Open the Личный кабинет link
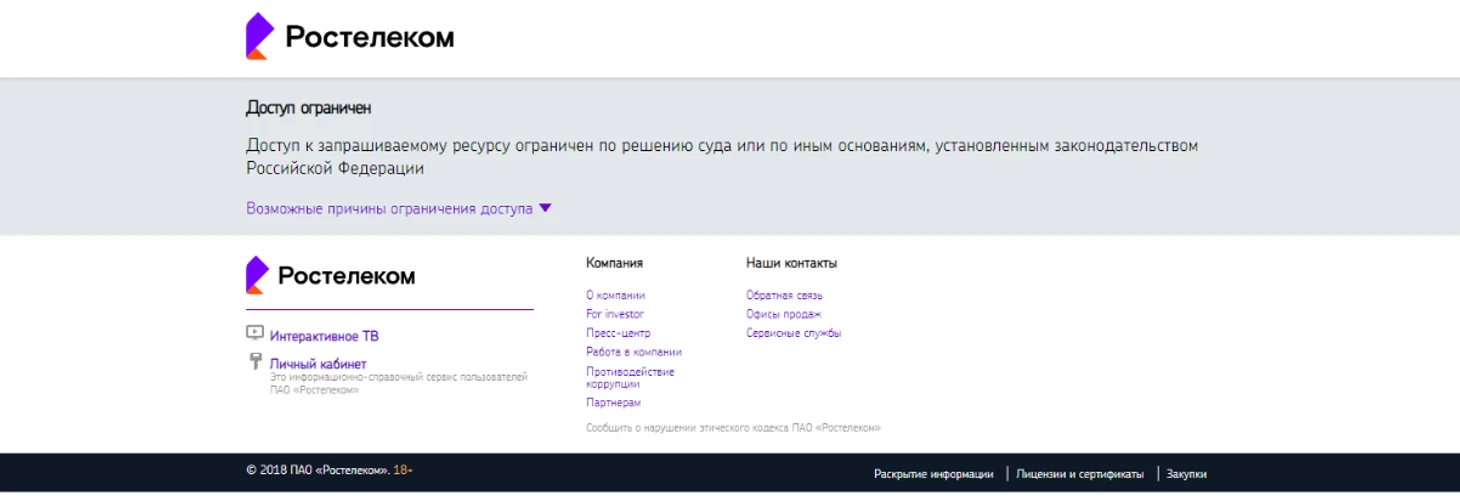This screenshot has height=496, width=1460. 318,364
